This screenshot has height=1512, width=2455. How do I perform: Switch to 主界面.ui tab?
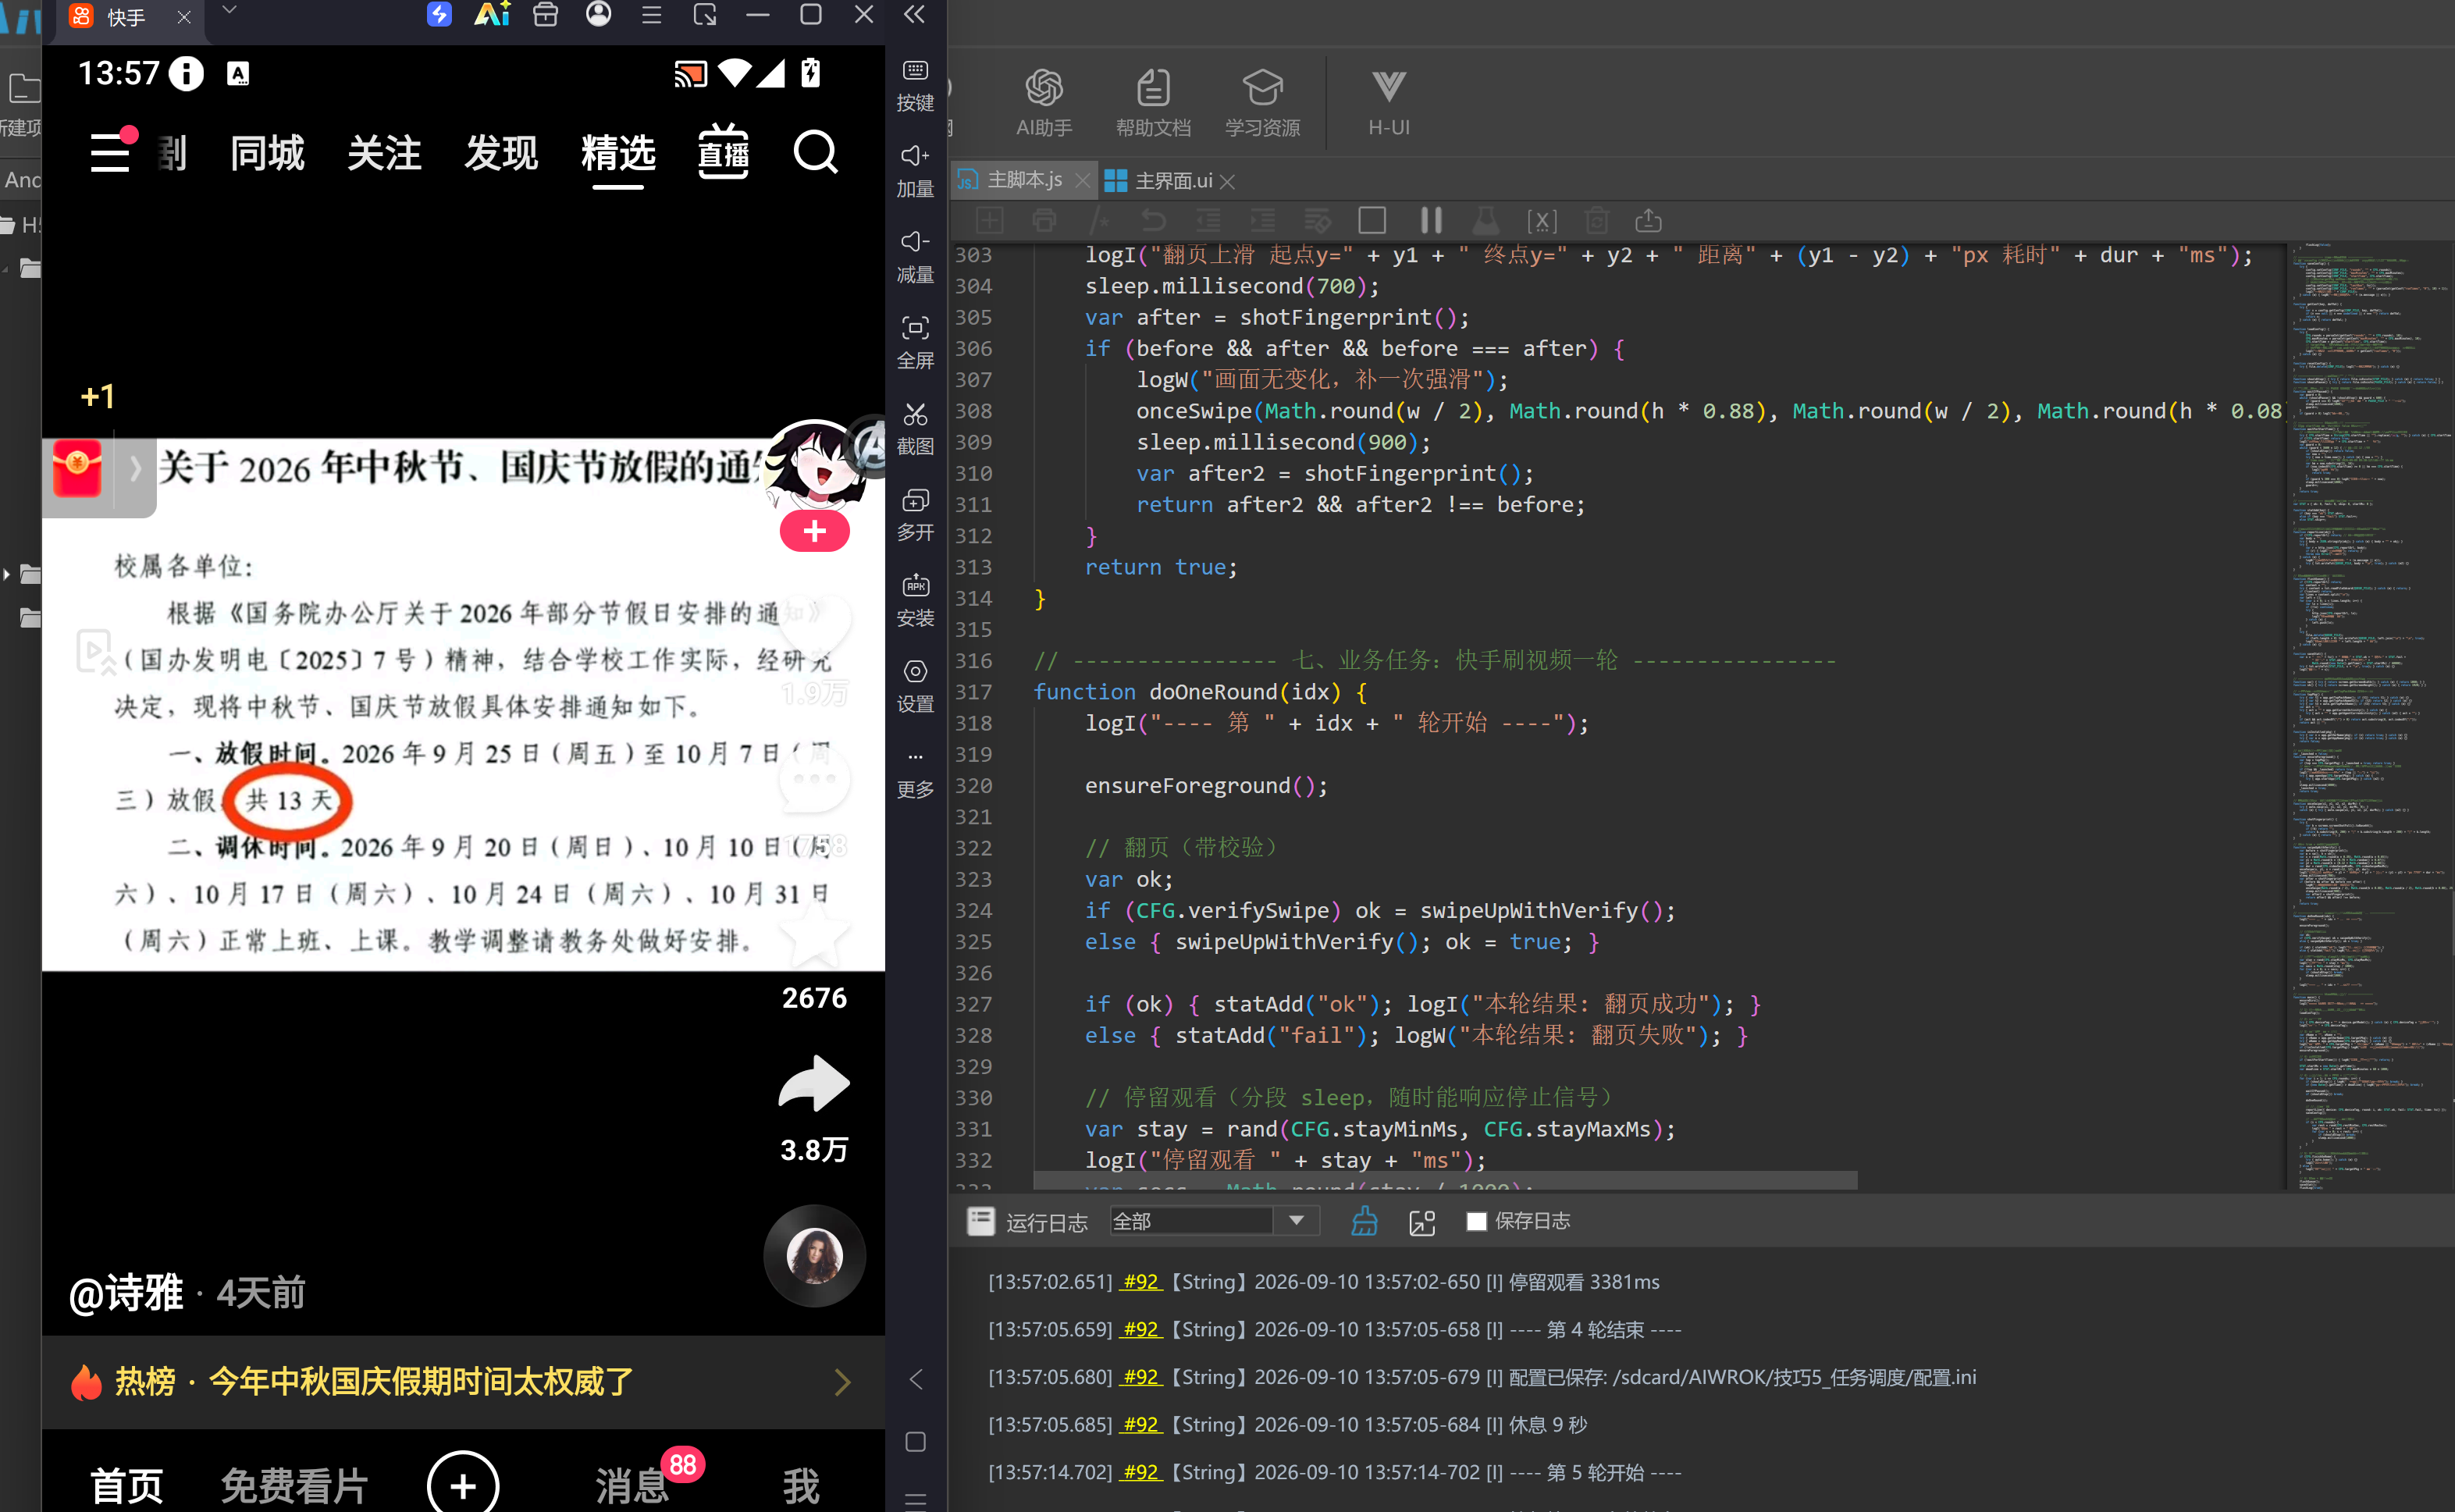click(1174, 181)
